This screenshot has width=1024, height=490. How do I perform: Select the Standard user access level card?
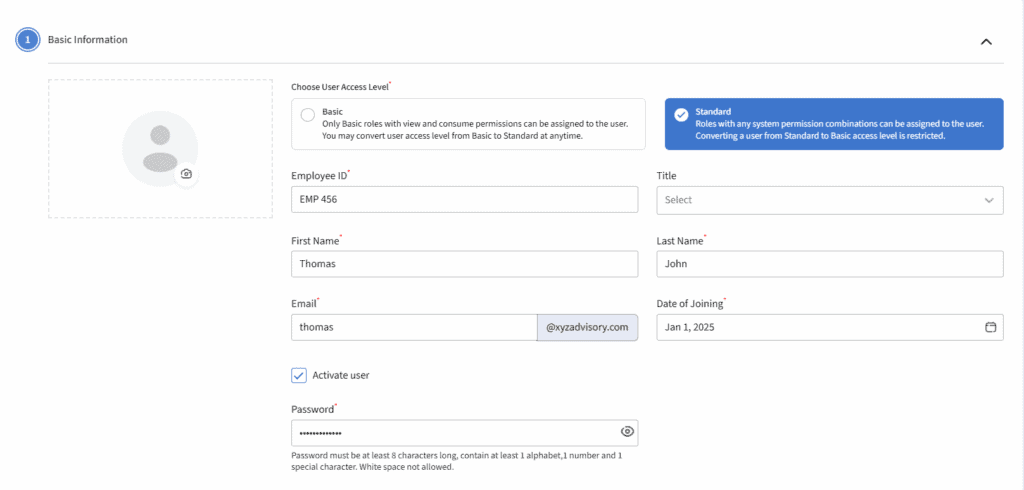[x=834, y=124]
